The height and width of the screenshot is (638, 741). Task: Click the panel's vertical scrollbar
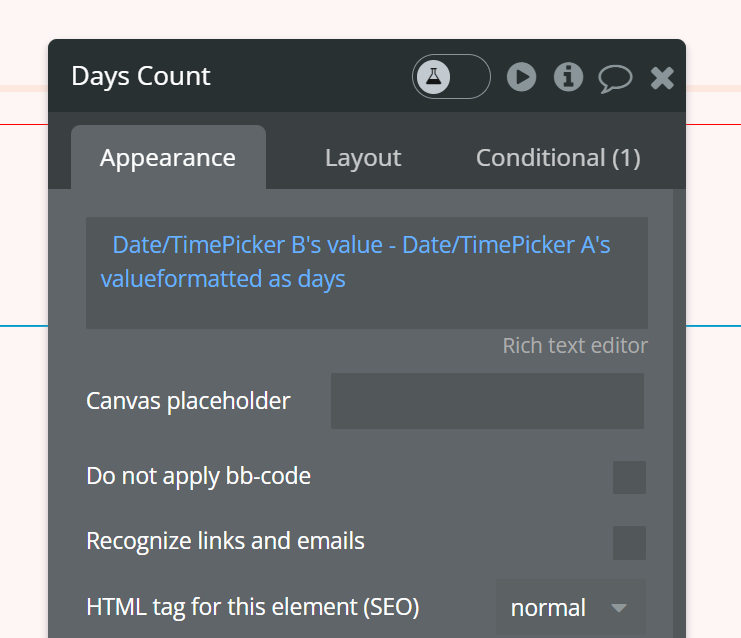click(679, 400)
